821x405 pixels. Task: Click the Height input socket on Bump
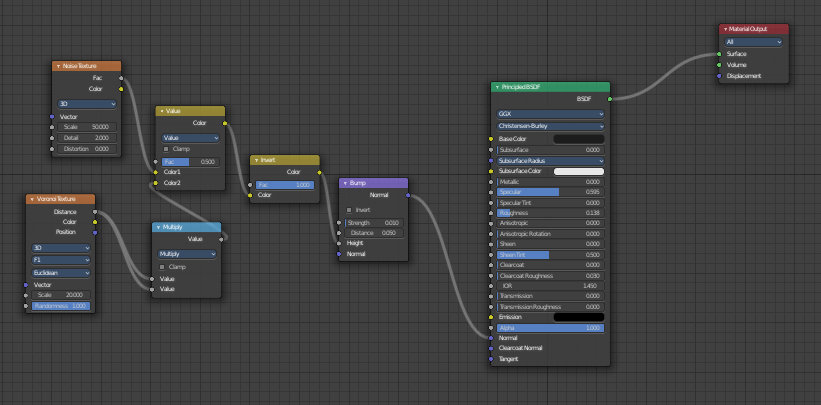click(339, 244)
